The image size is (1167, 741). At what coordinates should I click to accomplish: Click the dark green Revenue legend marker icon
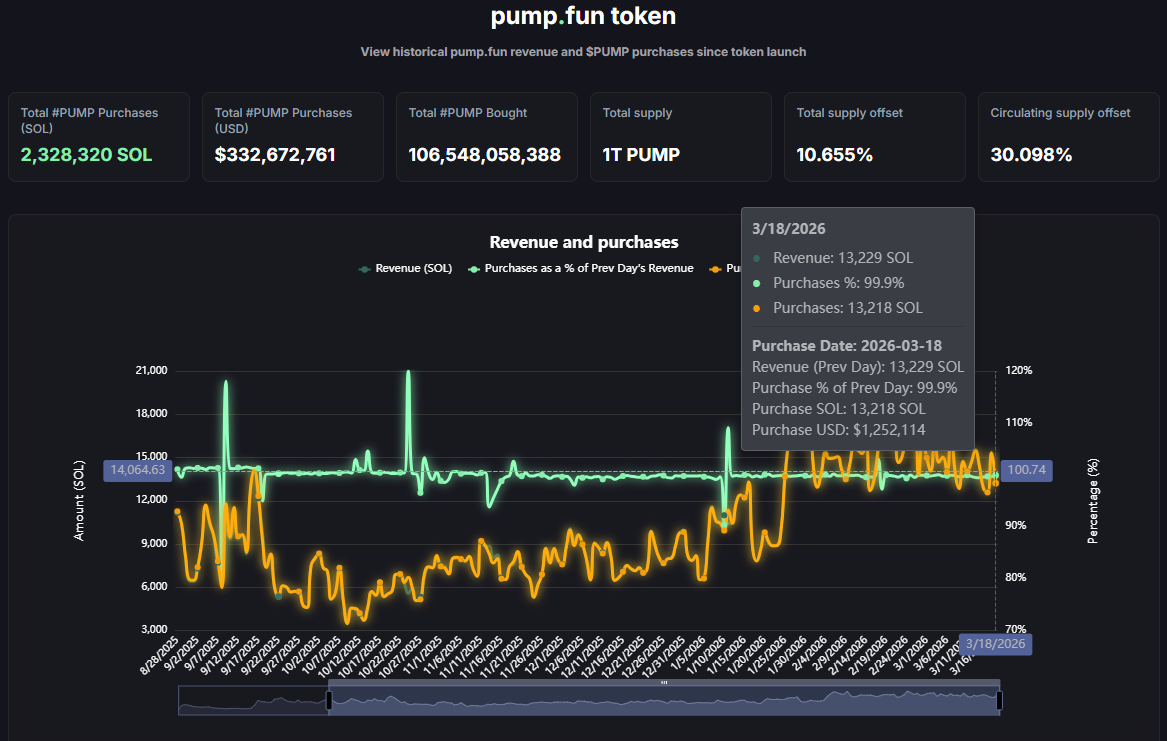[365, 268]
